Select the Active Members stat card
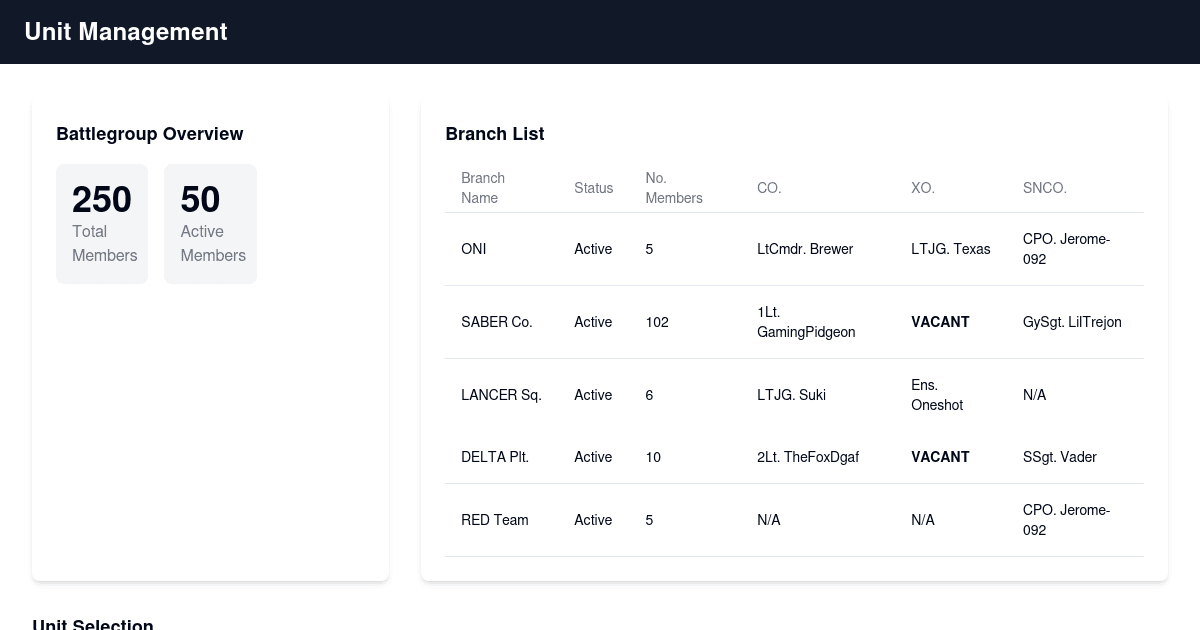Viewport: 1200px width, 630px height. pos(210,224)
